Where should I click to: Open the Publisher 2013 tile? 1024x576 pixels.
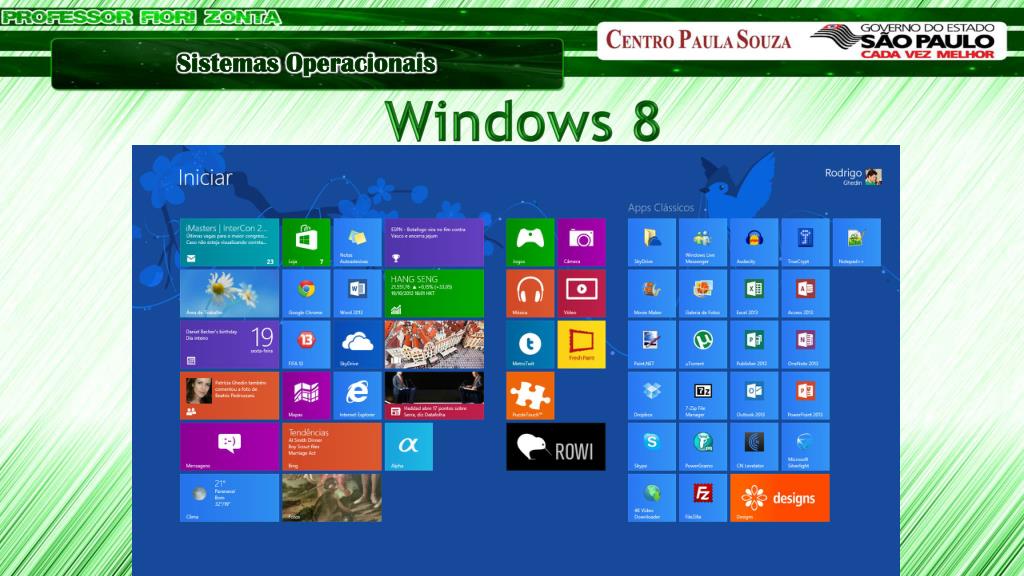(x=754, y=344)
